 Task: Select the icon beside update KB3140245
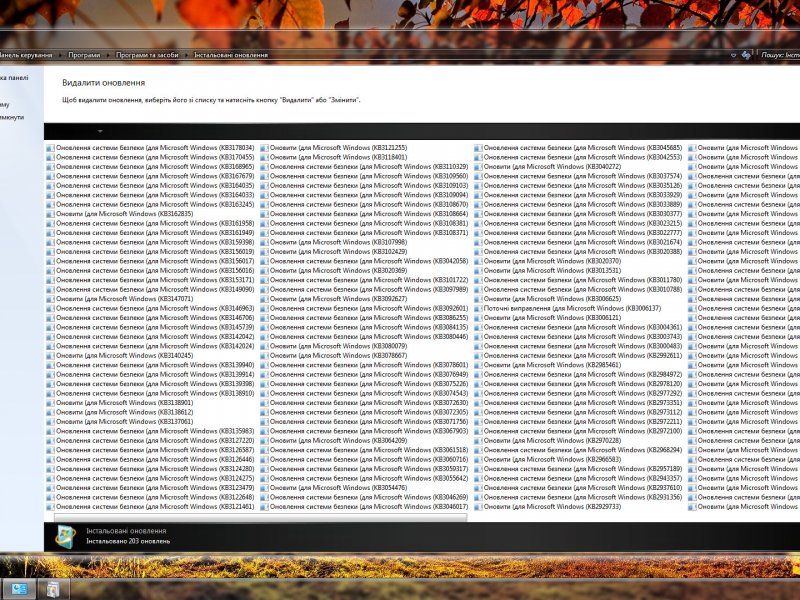point(50,356)
